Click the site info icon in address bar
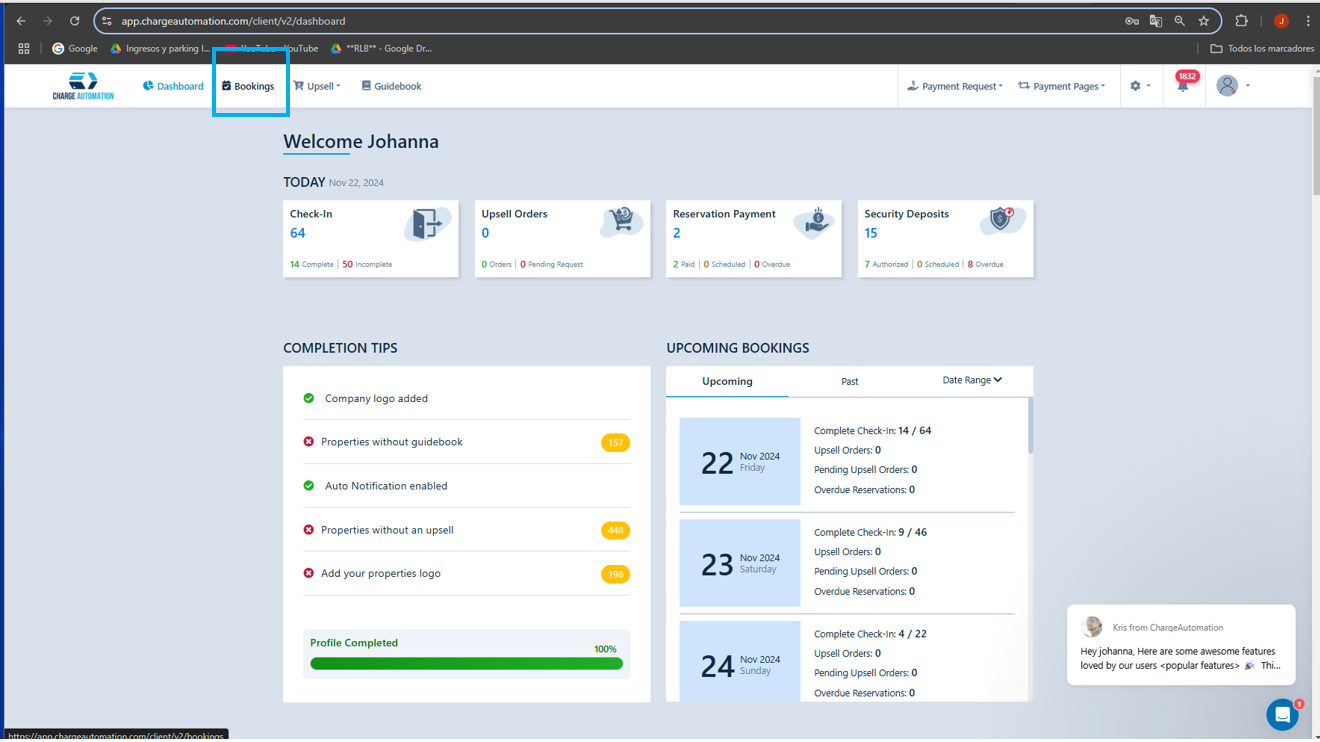Viewport: 1320px width, 742px height. click(x=107, y=21)
